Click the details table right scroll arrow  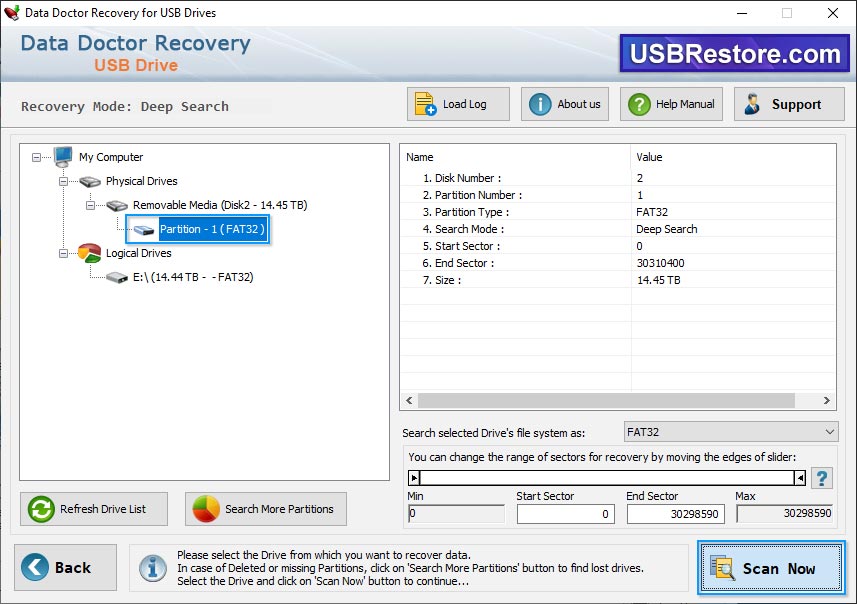[x=826, y=400]
